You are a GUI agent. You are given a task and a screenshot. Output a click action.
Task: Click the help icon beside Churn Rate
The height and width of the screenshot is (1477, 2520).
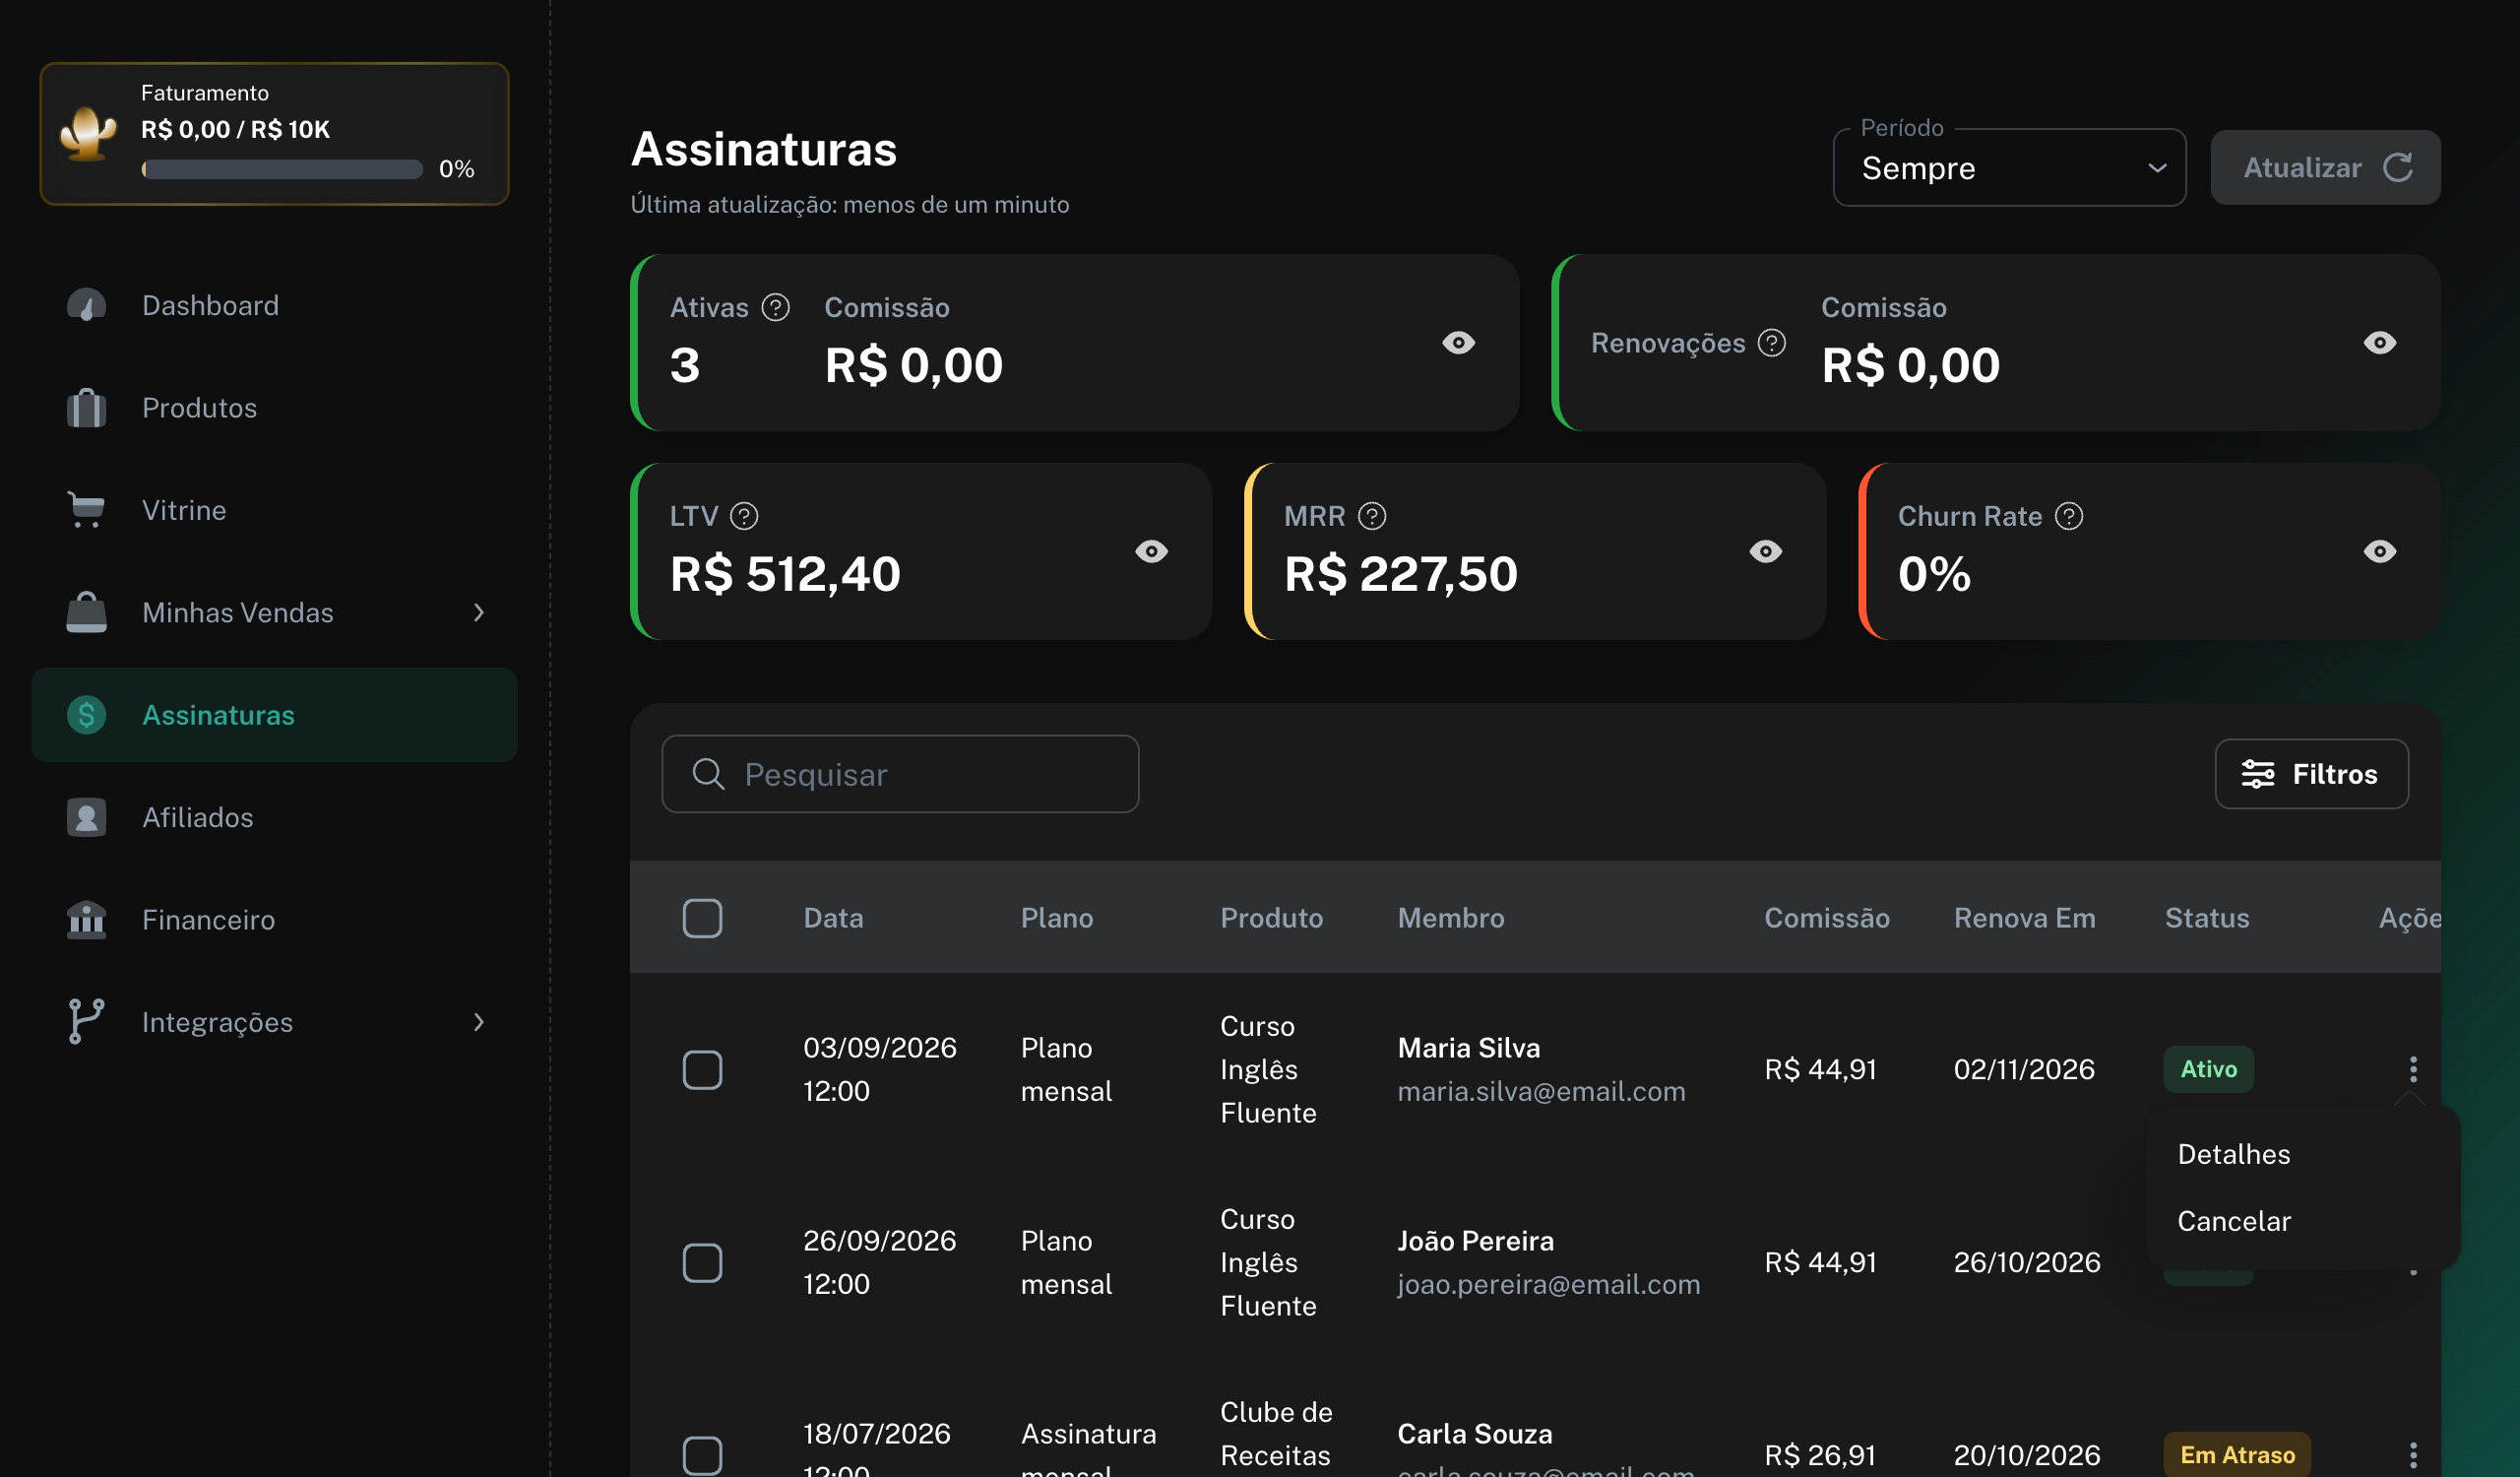tap(2069, 516)
